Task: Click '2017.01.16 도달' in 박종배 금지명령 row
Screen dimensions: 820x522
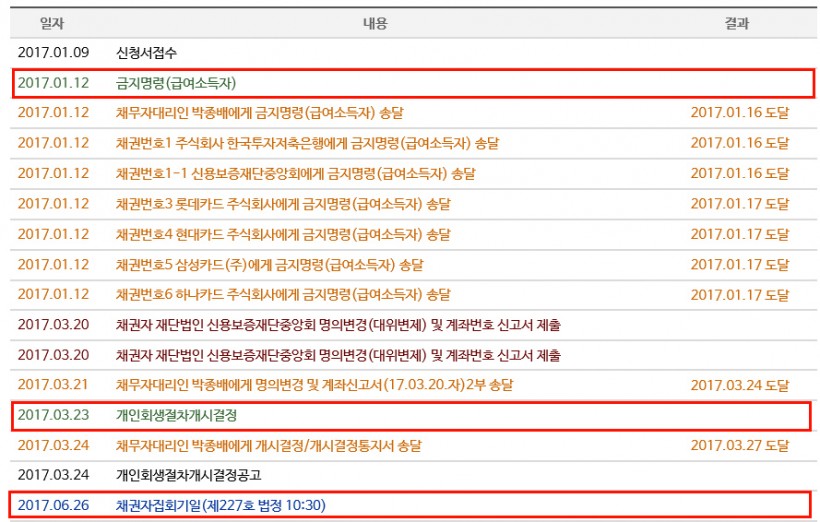Action: [739, 113]
